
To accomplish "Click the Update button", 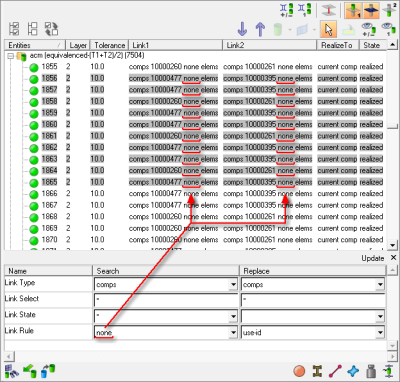I will pyautogui.click(x=373, y=258).
